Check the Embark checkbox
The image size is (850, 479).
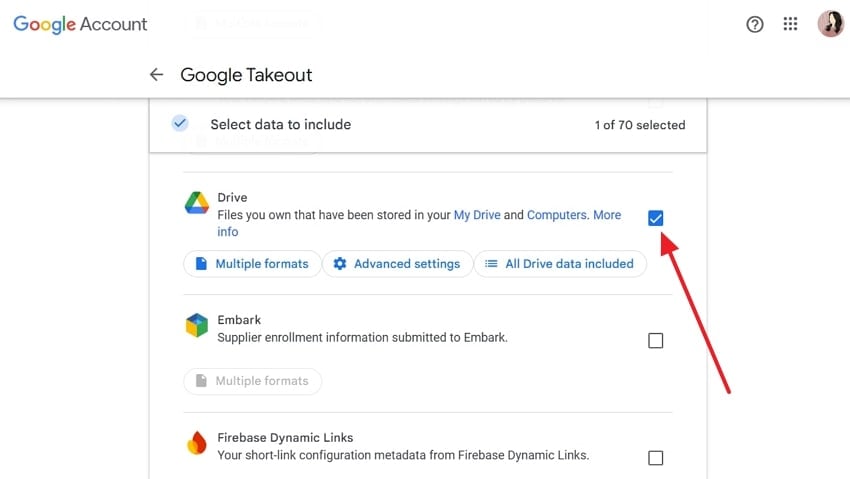click(656, 341)
